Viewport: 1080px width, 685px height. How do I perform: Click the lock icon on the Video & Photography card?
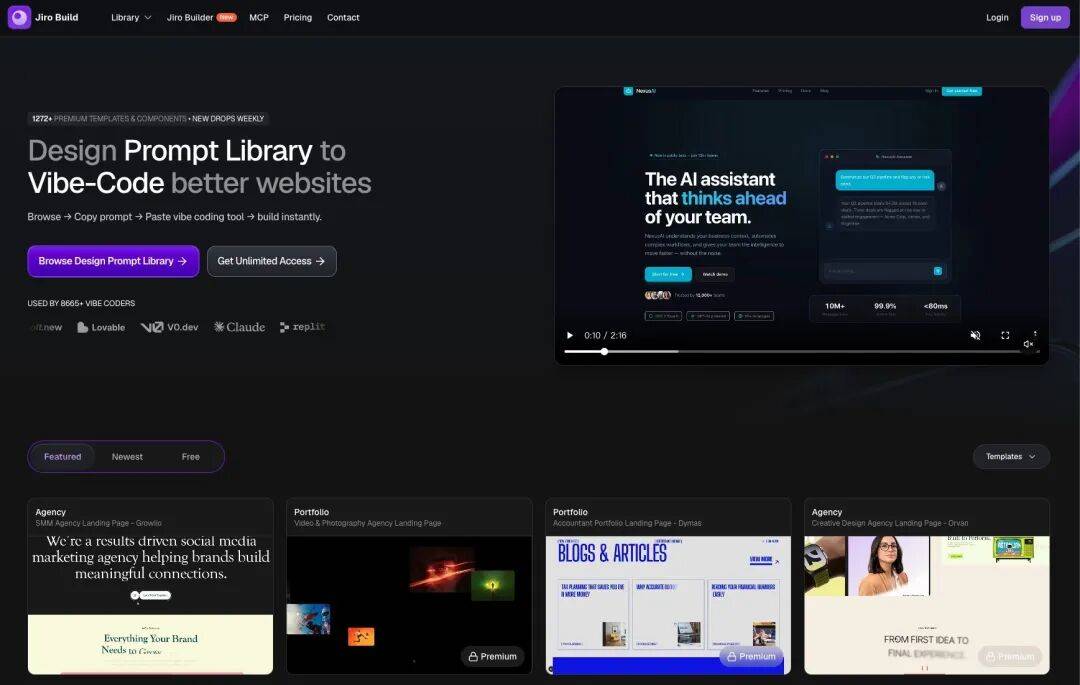pos(473,657)
